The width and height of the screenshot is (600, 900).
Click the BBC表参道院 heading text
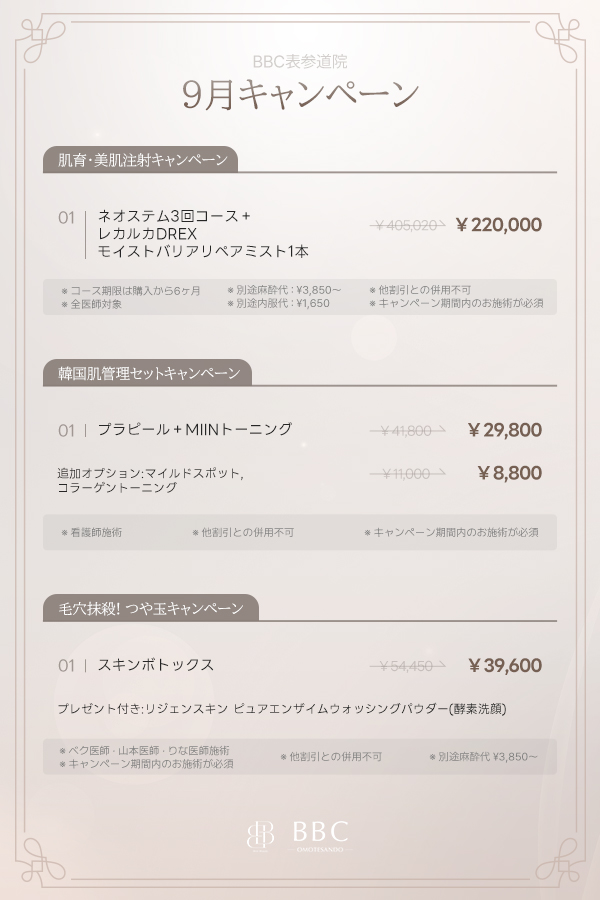(300, 61)
